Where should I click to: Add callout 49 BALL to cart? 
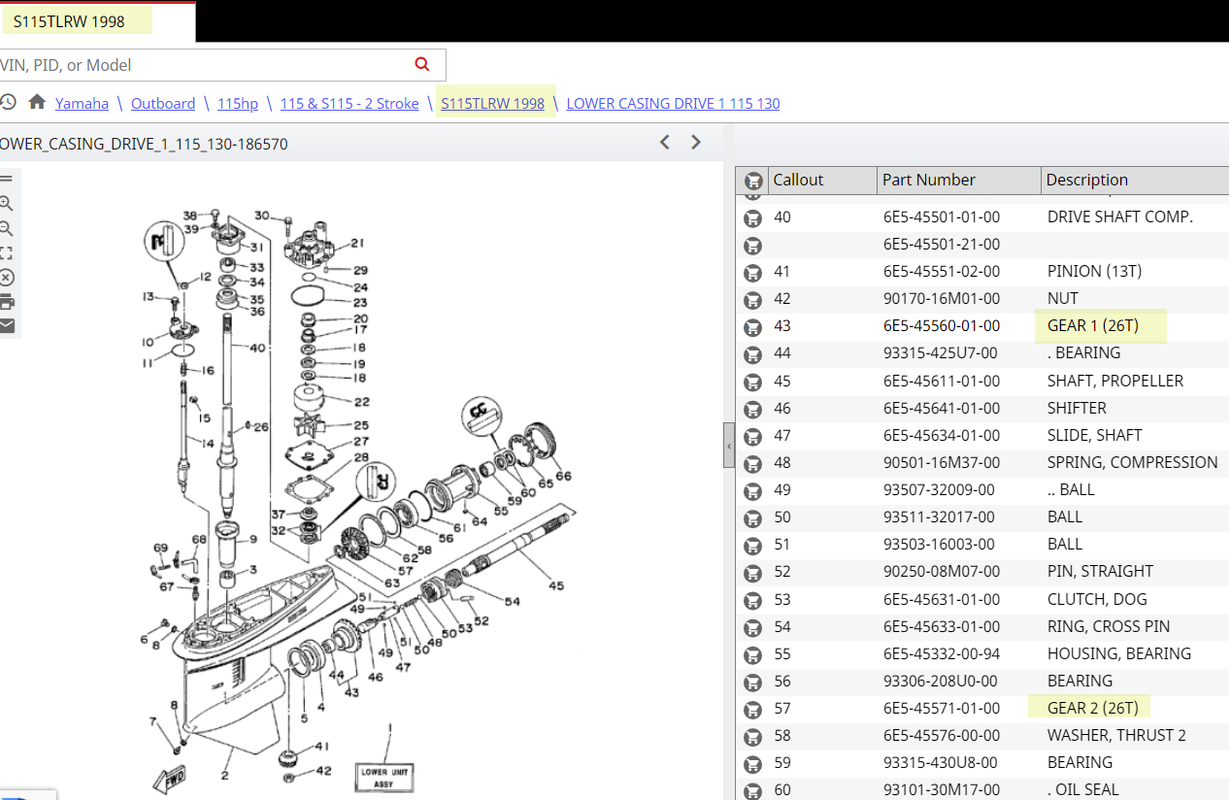(x=752, y=490)
